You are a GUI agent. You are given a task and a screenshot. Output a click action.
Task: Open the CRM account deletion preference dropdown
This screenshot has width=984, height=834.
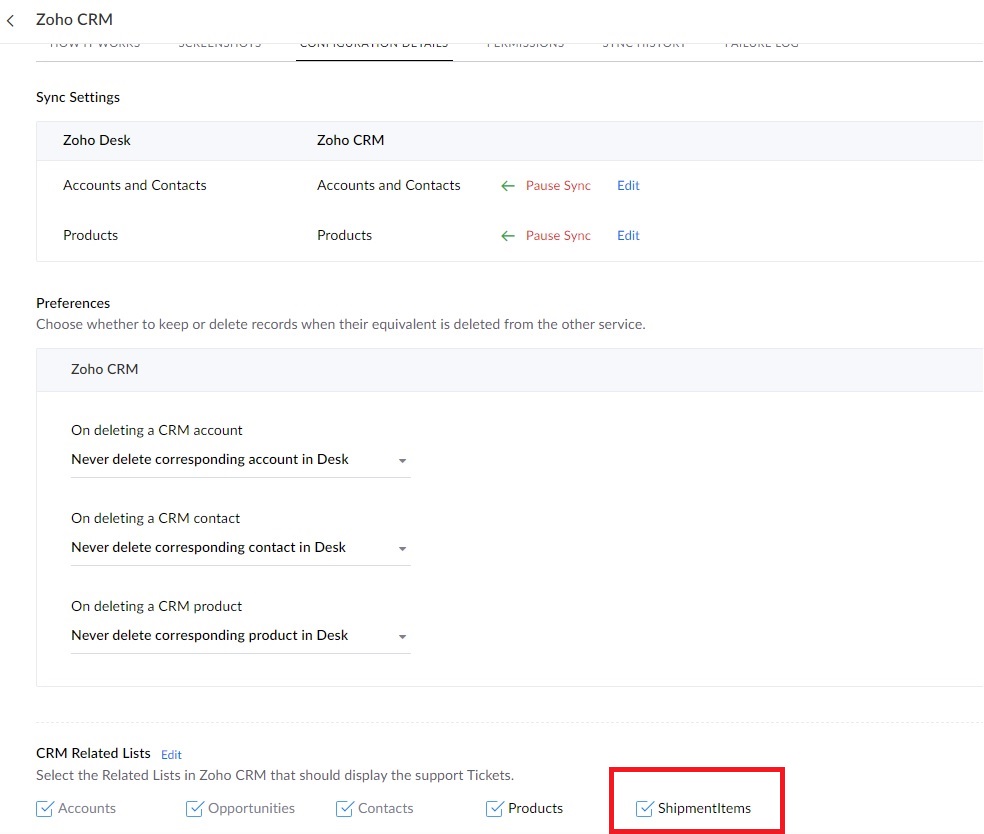click(x=240, y=460)
